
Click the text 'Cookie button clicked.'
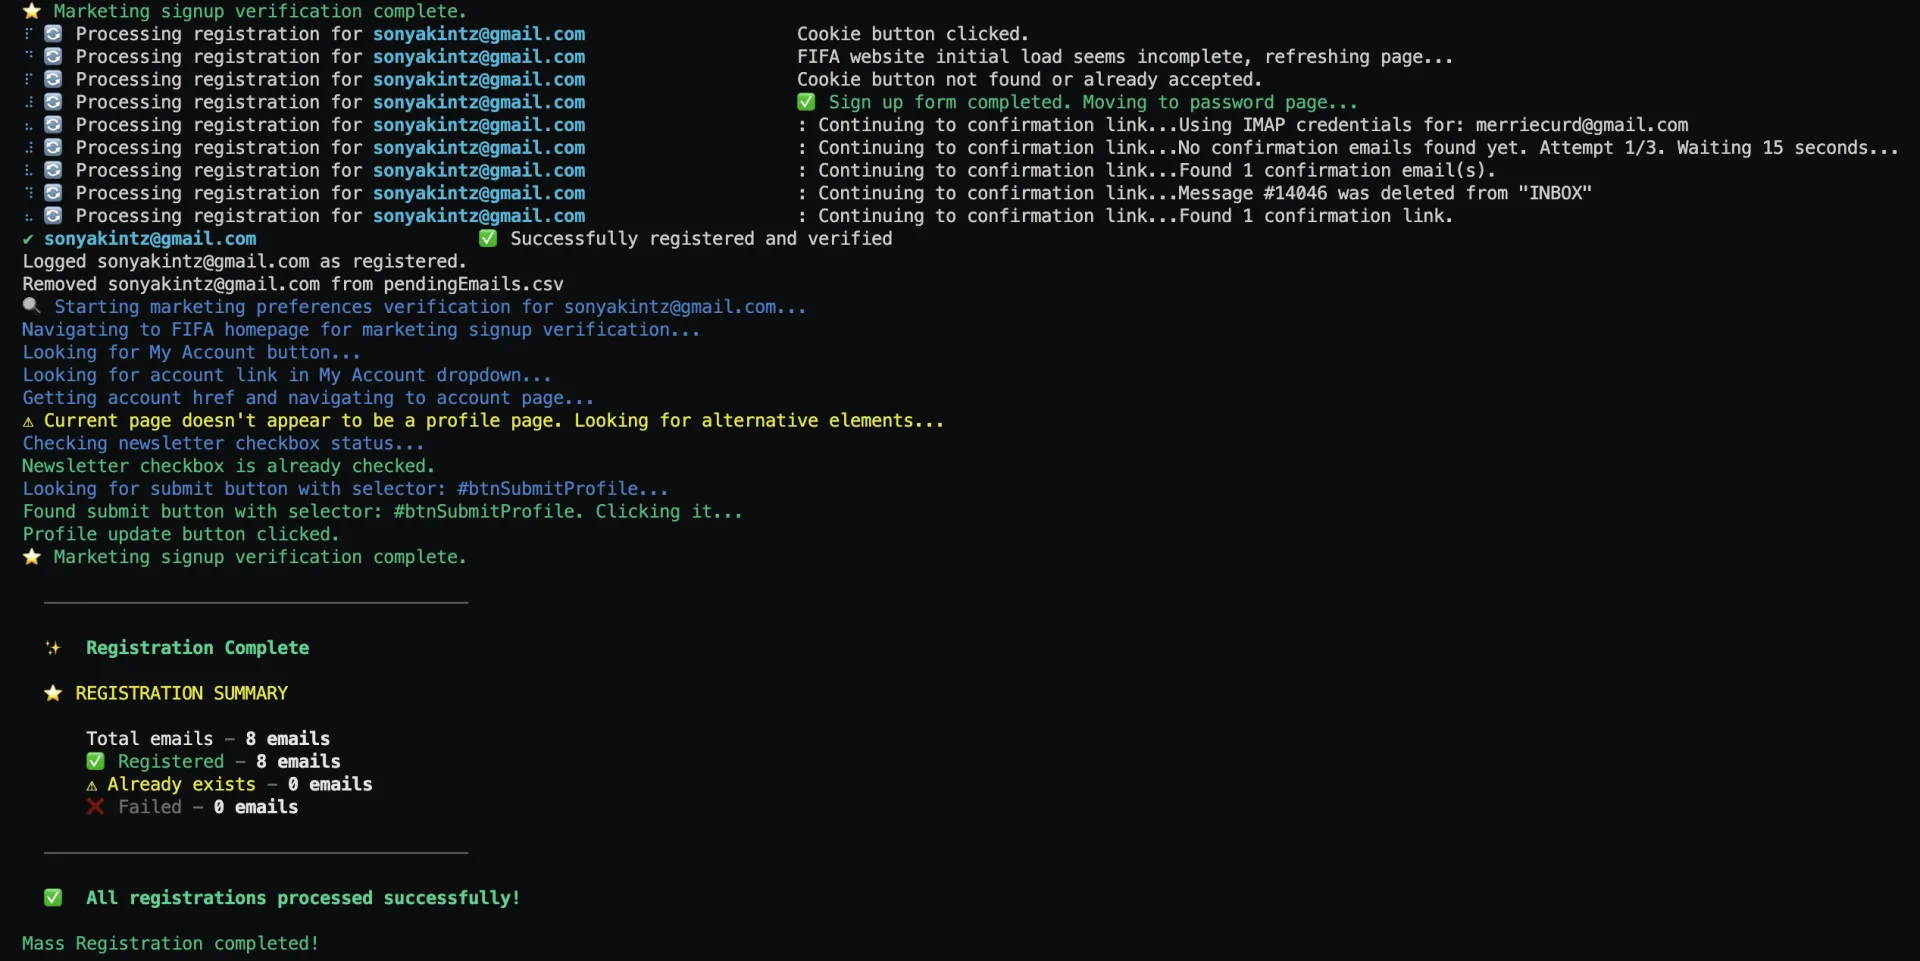tap(913, 34)
